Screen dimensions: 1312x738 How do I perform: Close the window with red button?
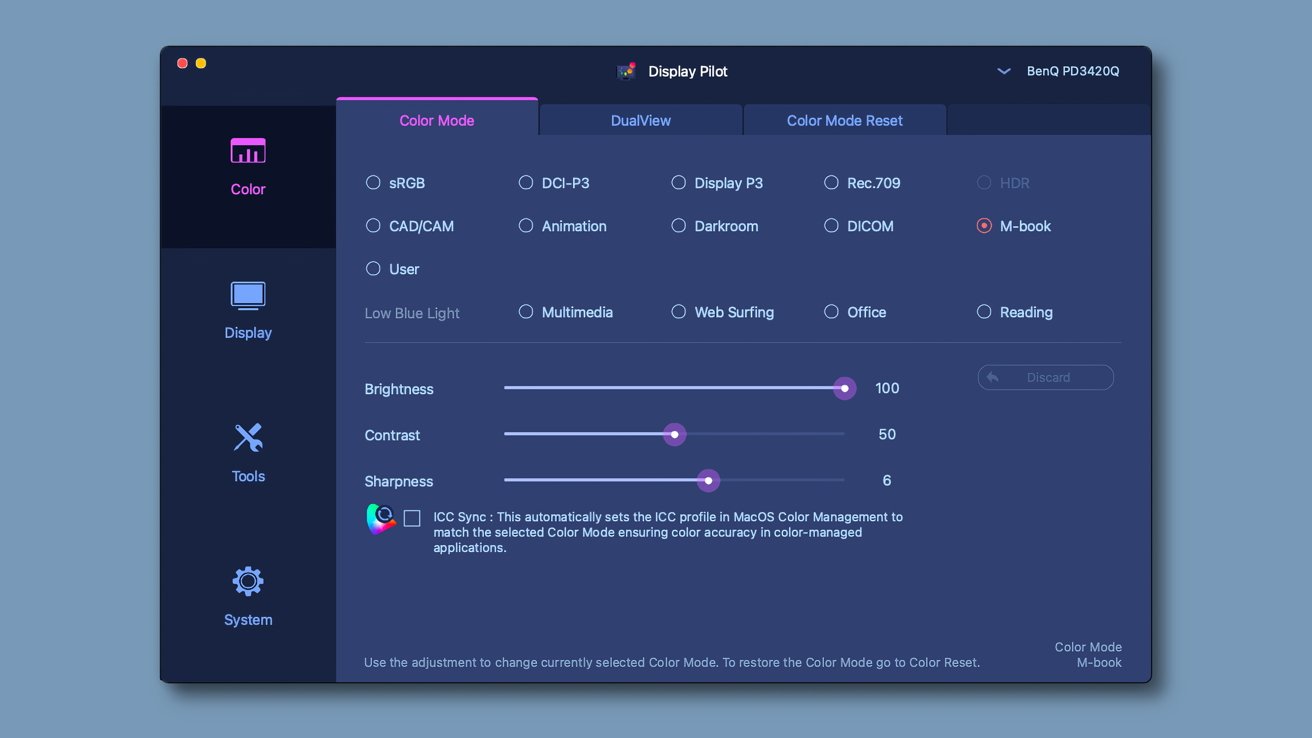click(182, 63)
